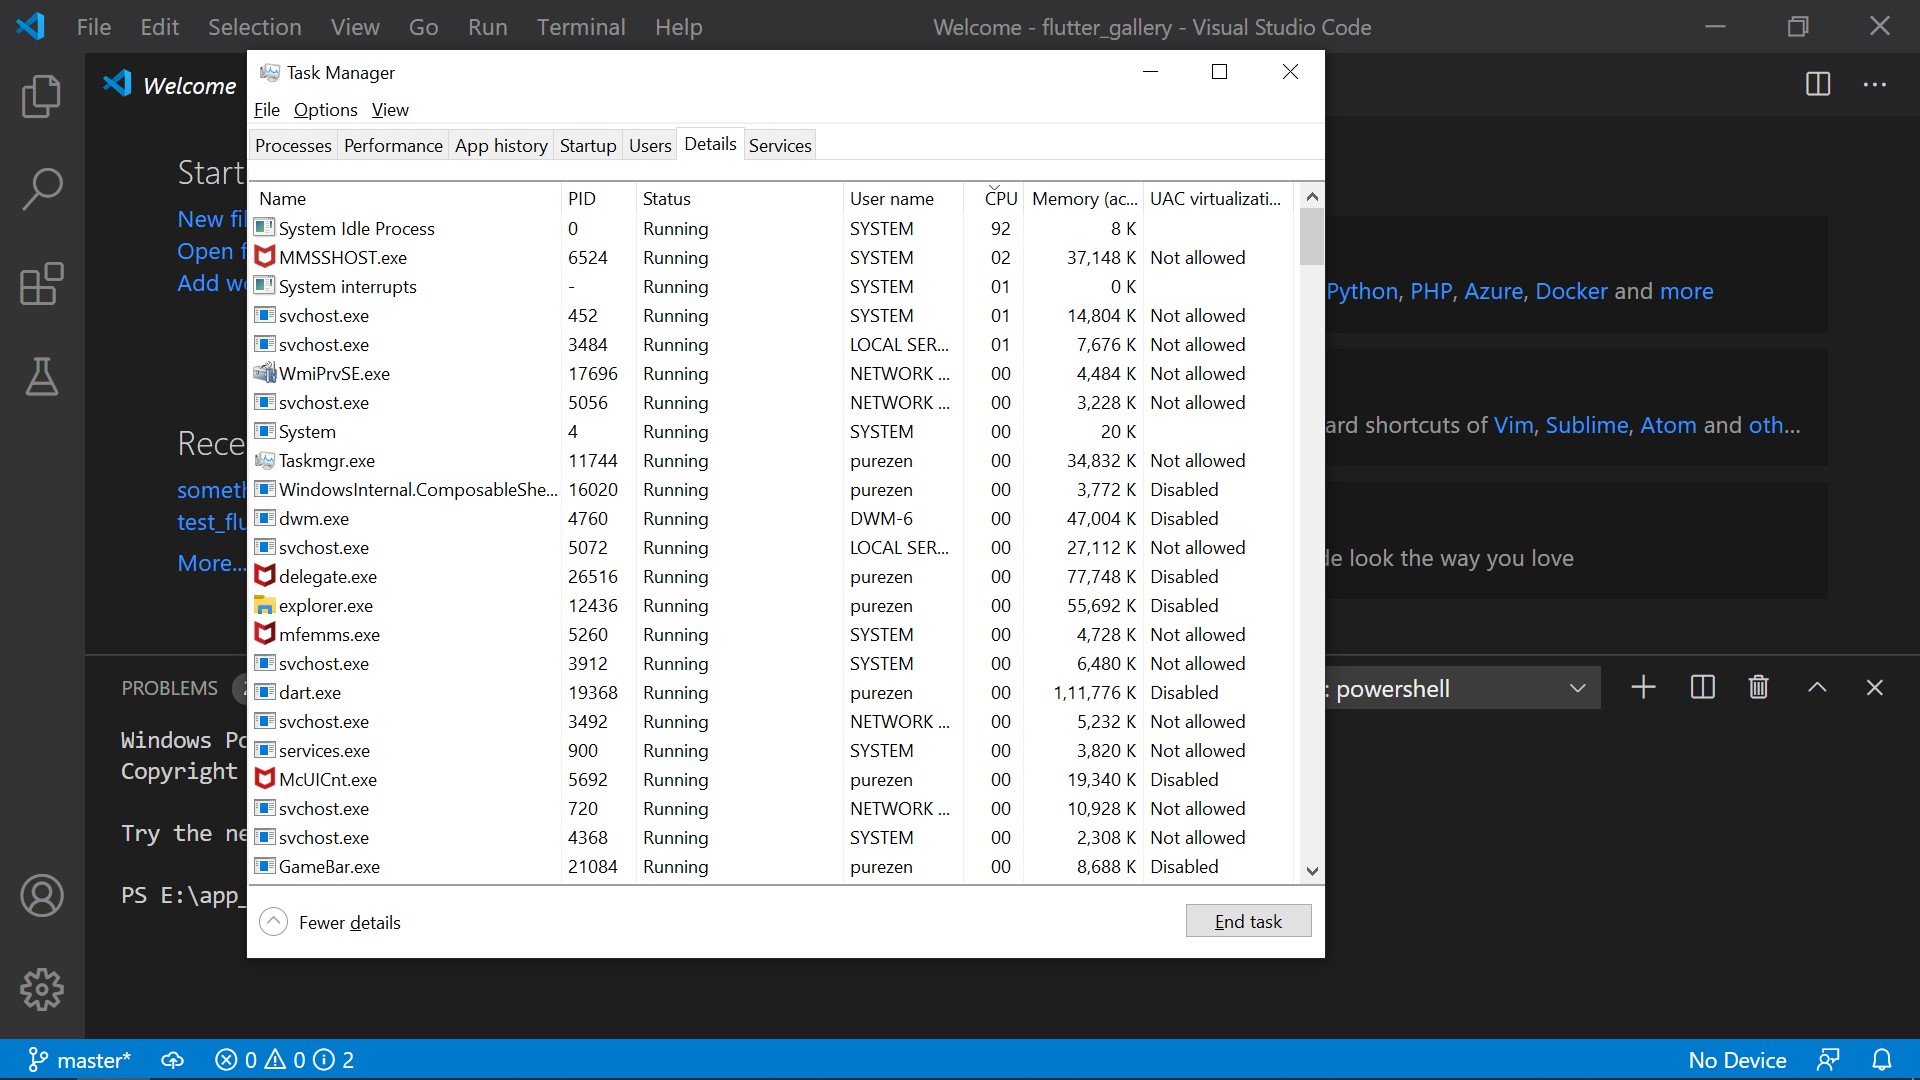1920x1080 pixels.
Task: Click the Docker link on Welcome page
Action: pyautogui.click(x=1571, y=291)
